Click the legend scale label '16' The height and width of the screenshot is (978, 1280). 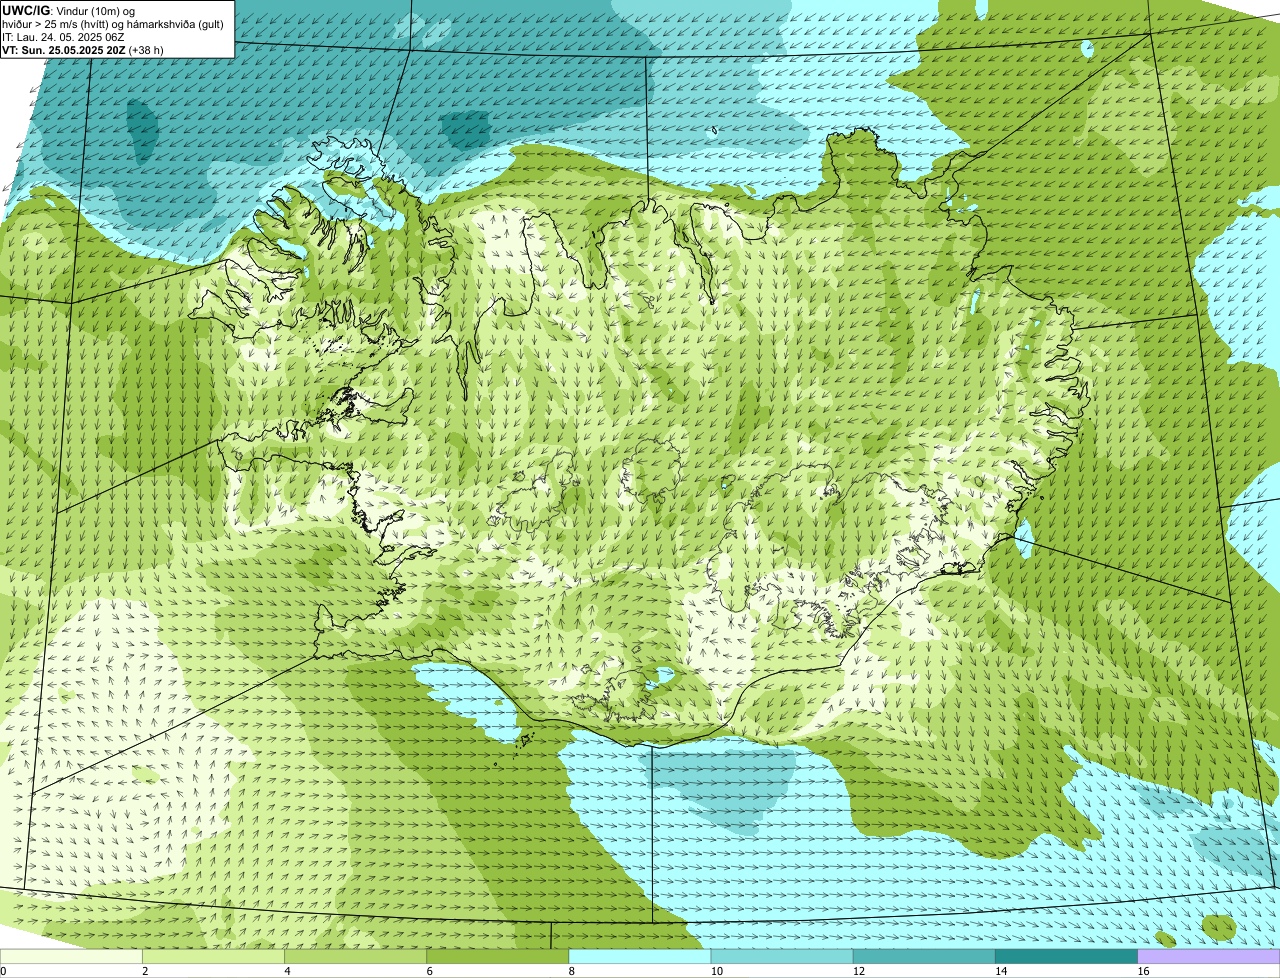[x=1143, y=971]
